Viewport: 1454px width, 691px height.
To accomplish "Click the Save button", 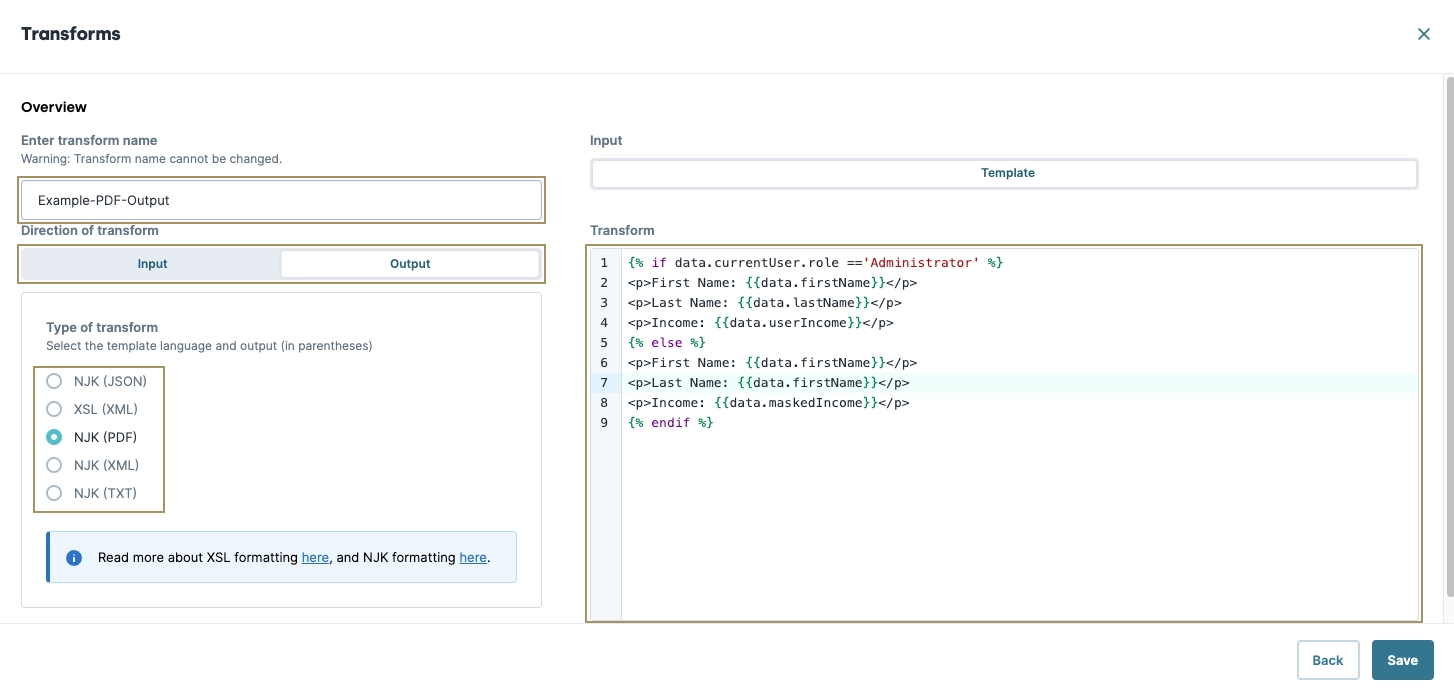I will click(1402, 660).
